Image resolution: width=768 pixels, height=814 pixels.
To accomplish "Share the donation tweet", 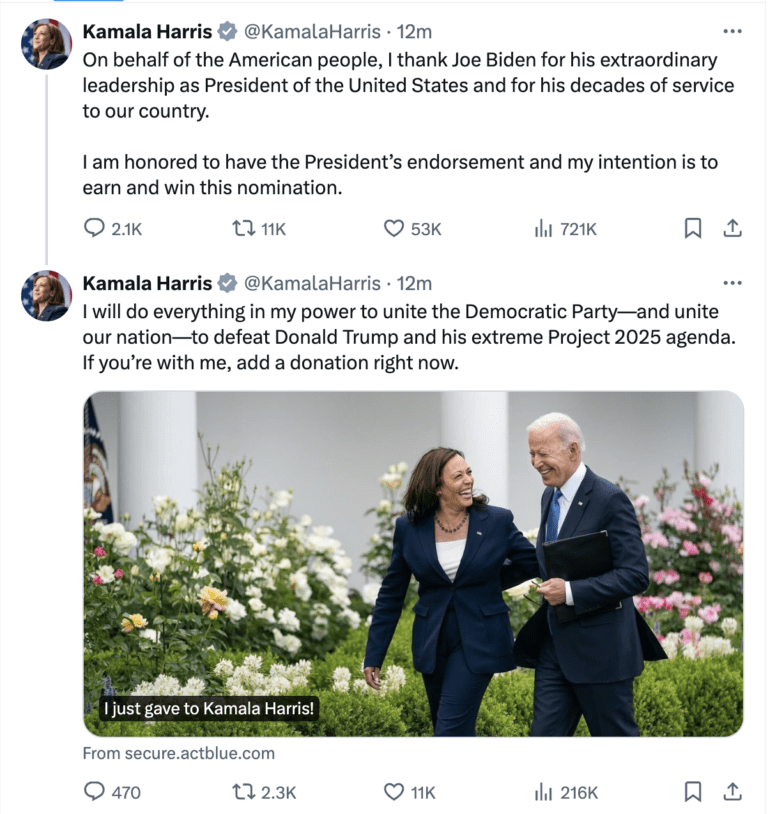I will (x=733, y=792).
